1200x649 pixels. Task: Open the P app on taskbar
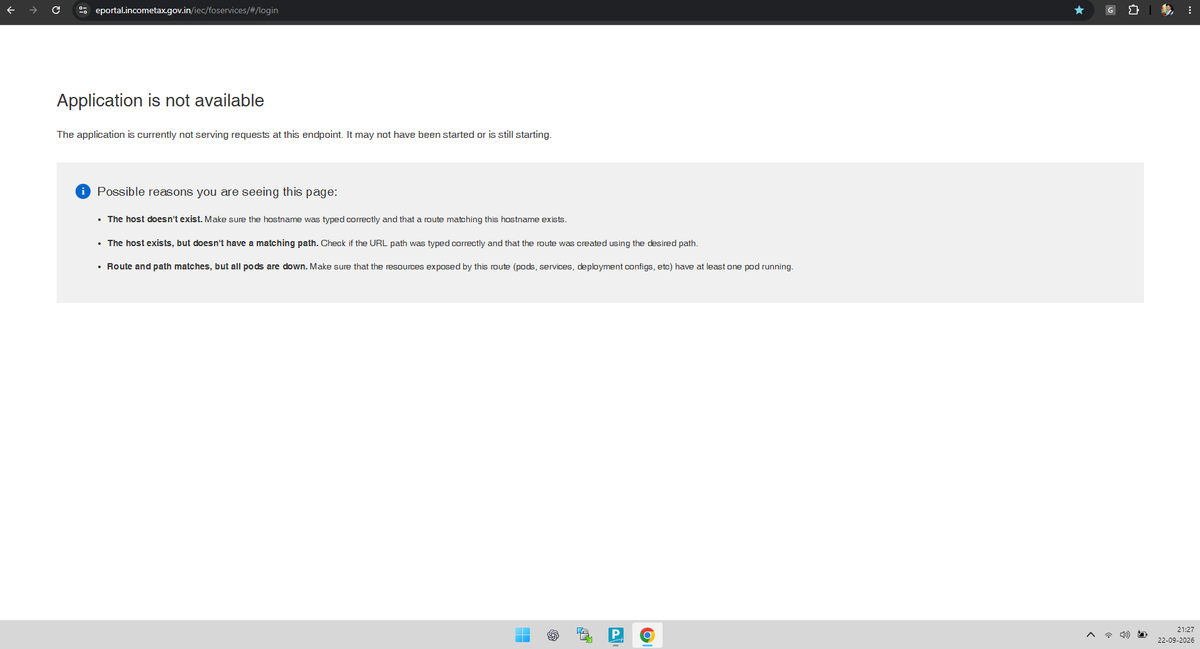click(x=616, y=634)
